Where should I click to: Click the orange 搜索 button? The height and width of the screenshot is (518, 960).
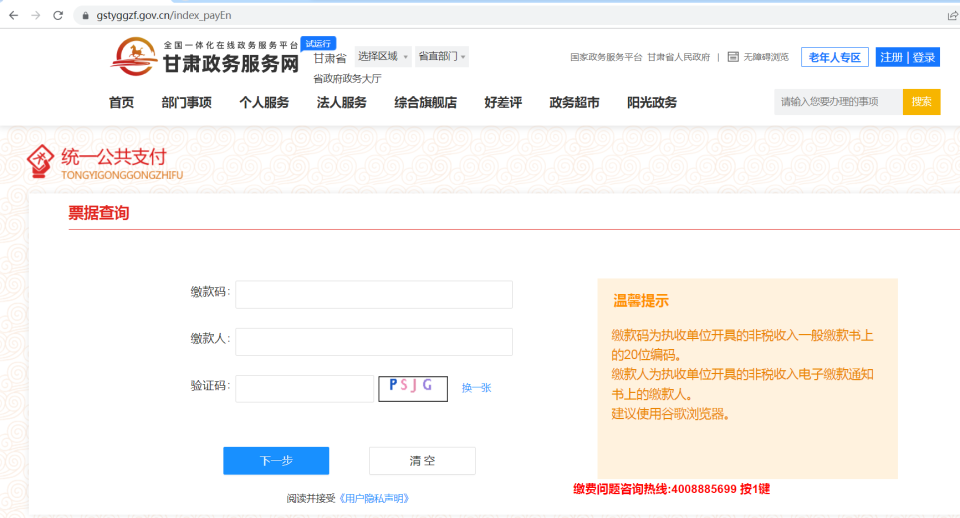tap(921, 102)
